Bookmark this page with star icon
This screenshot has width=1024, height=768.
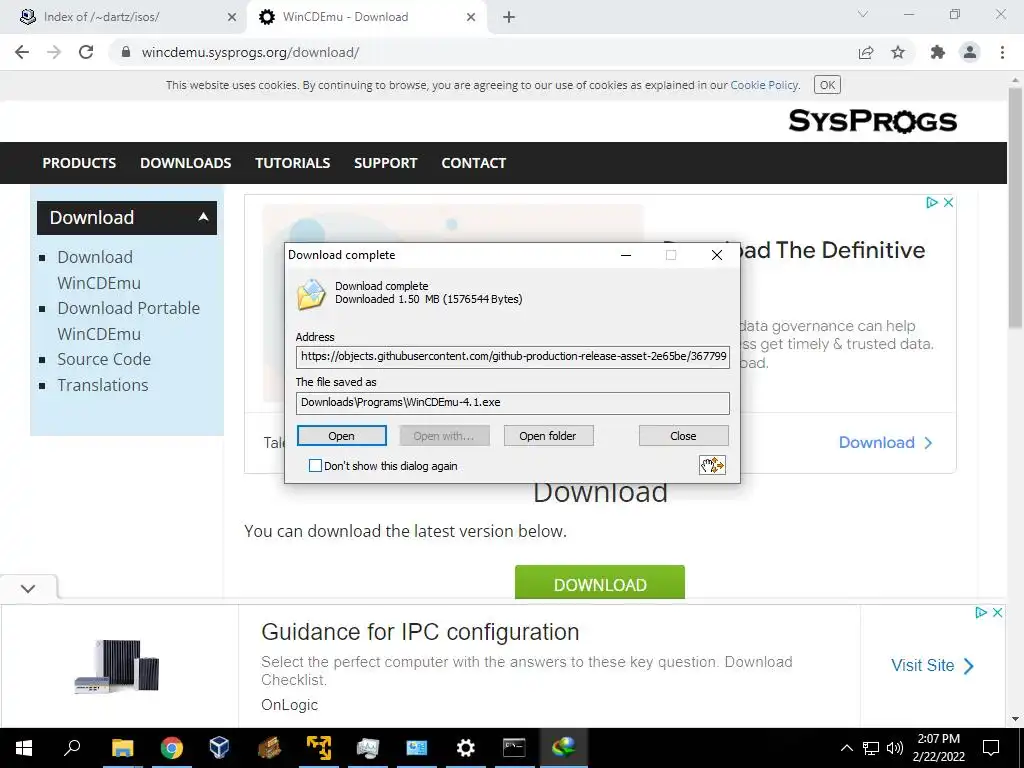[x=898, y=52]
